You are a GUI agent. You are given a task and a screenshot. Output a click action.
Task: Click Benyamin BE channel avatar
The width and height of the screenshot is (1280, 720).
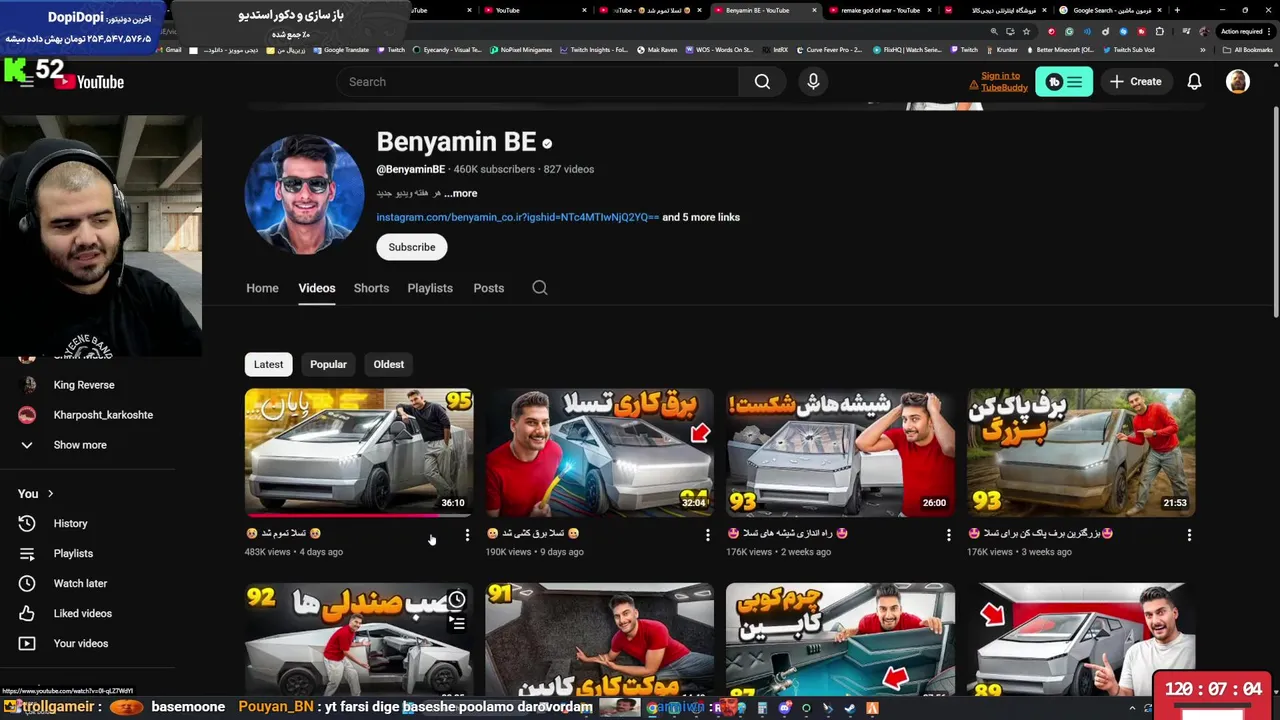(x=305, y=195)
